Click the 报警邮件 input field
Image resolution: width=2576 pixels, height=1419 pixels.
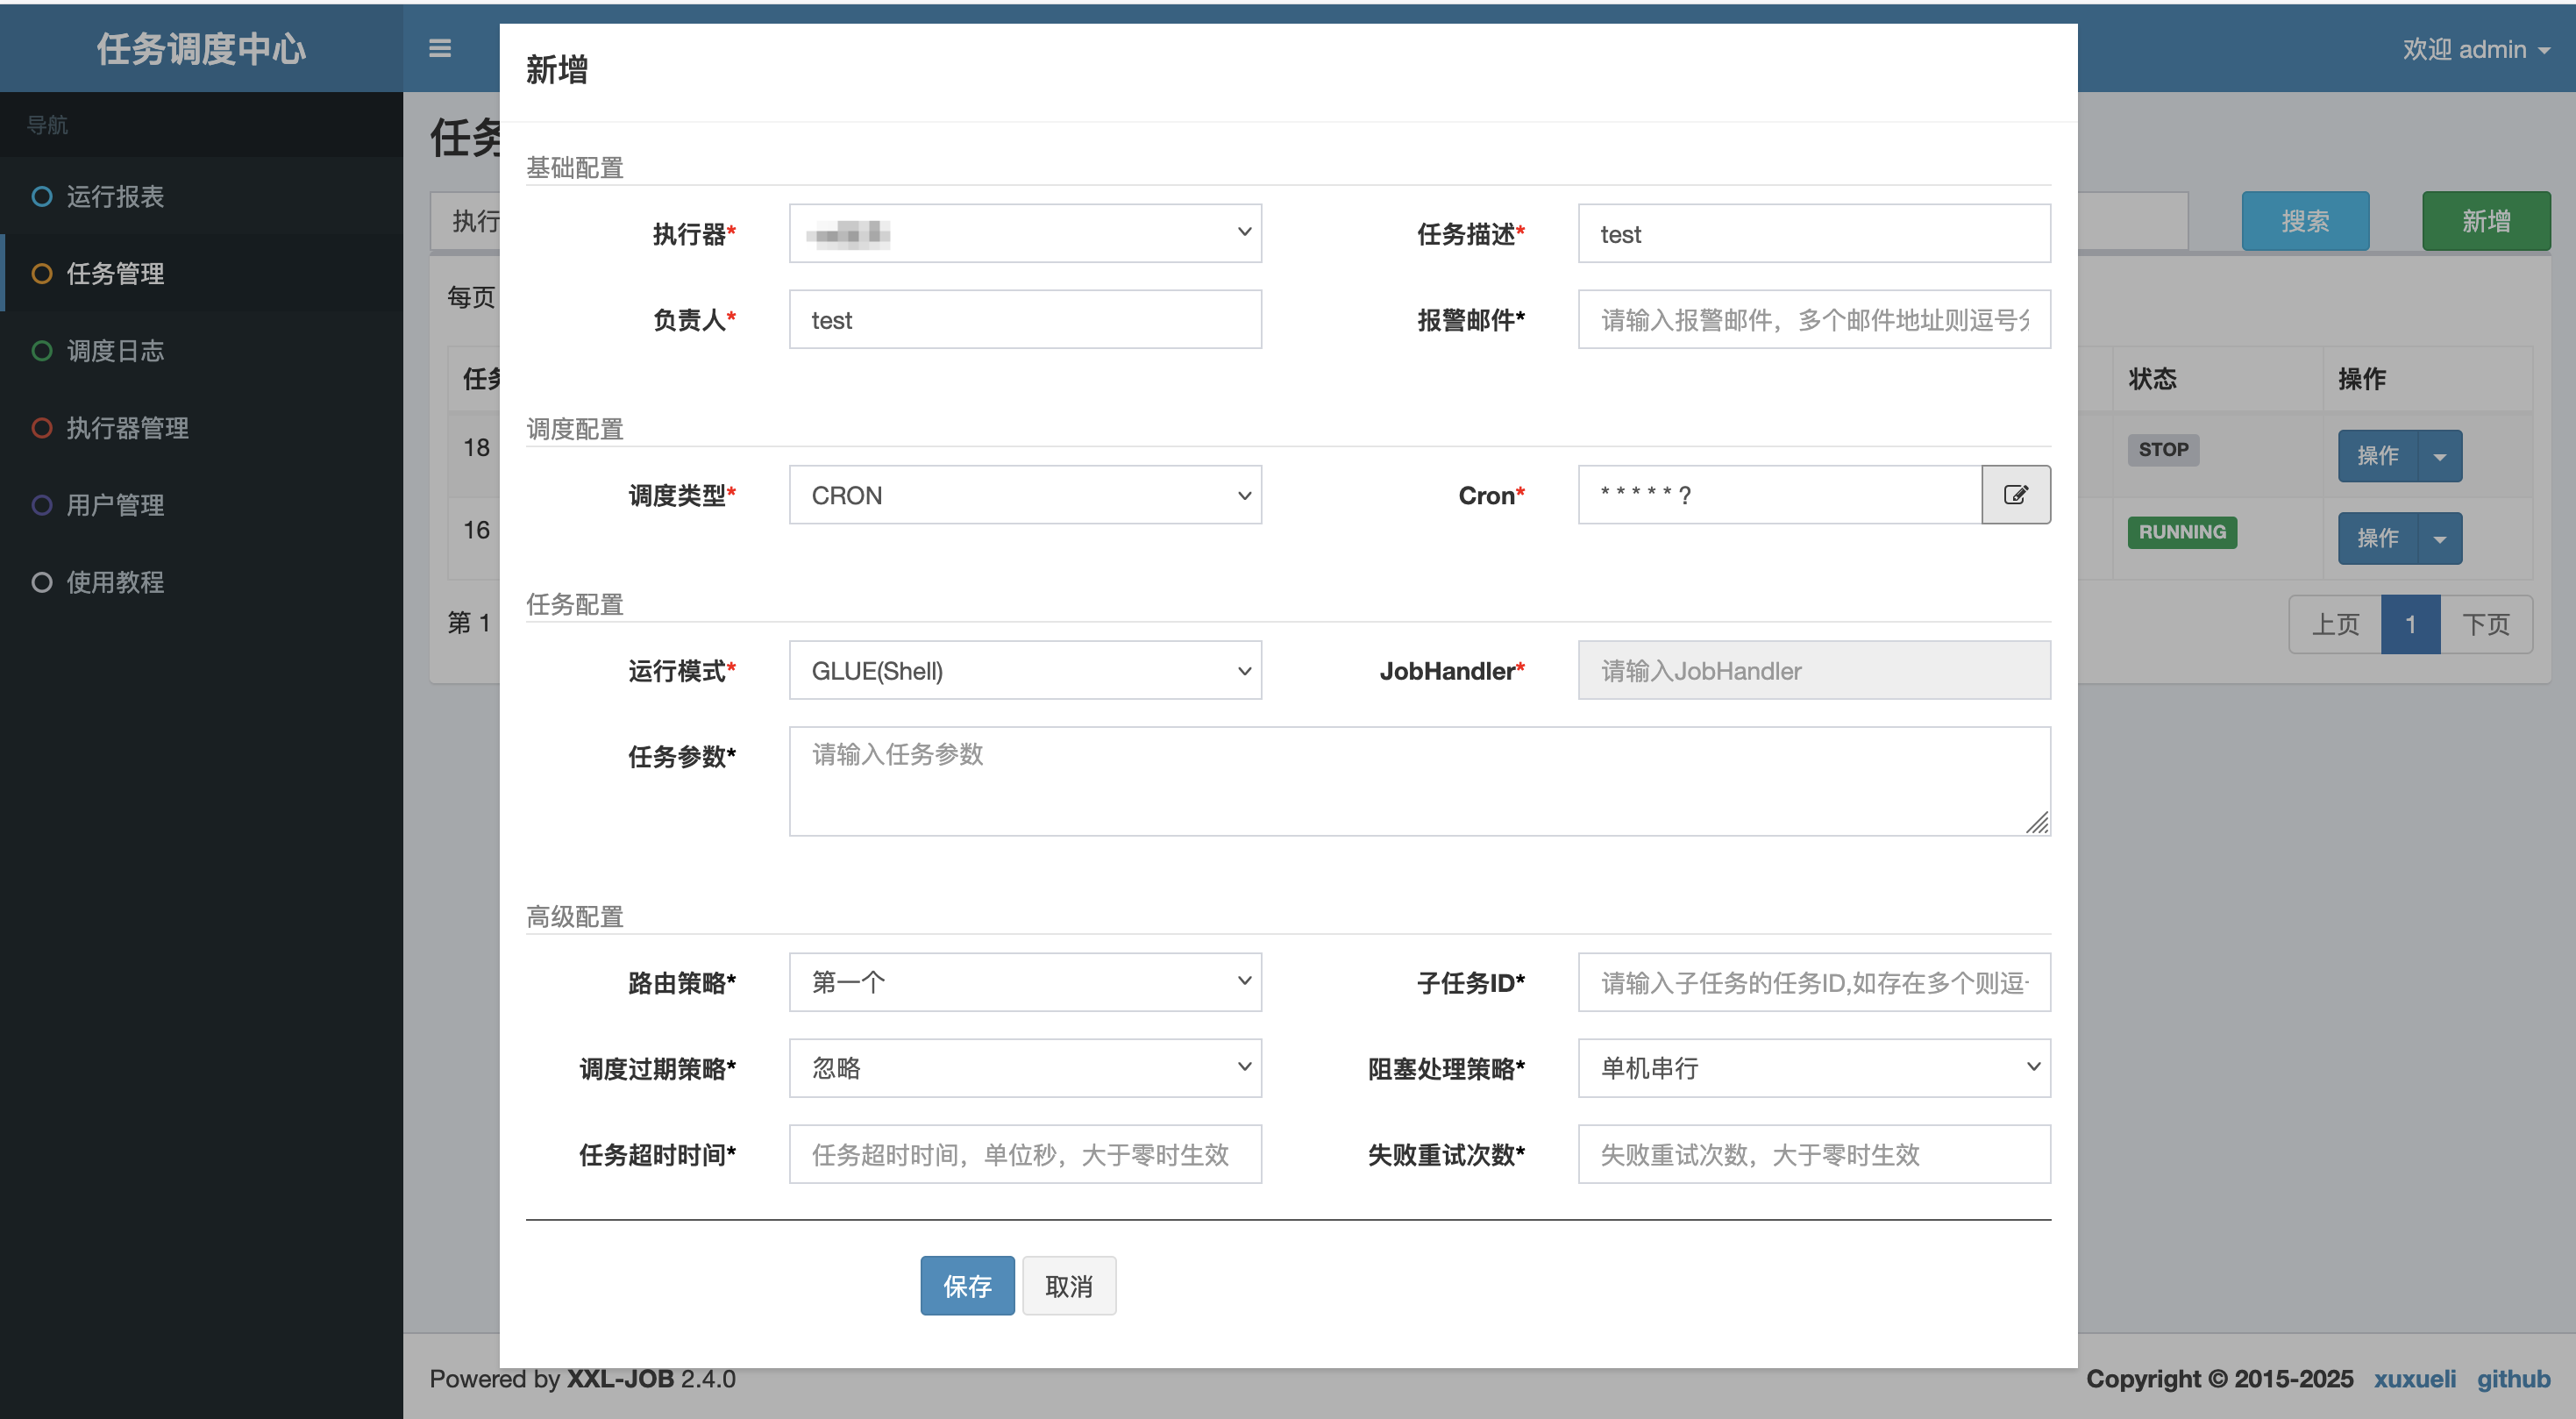click(1813, 320)
